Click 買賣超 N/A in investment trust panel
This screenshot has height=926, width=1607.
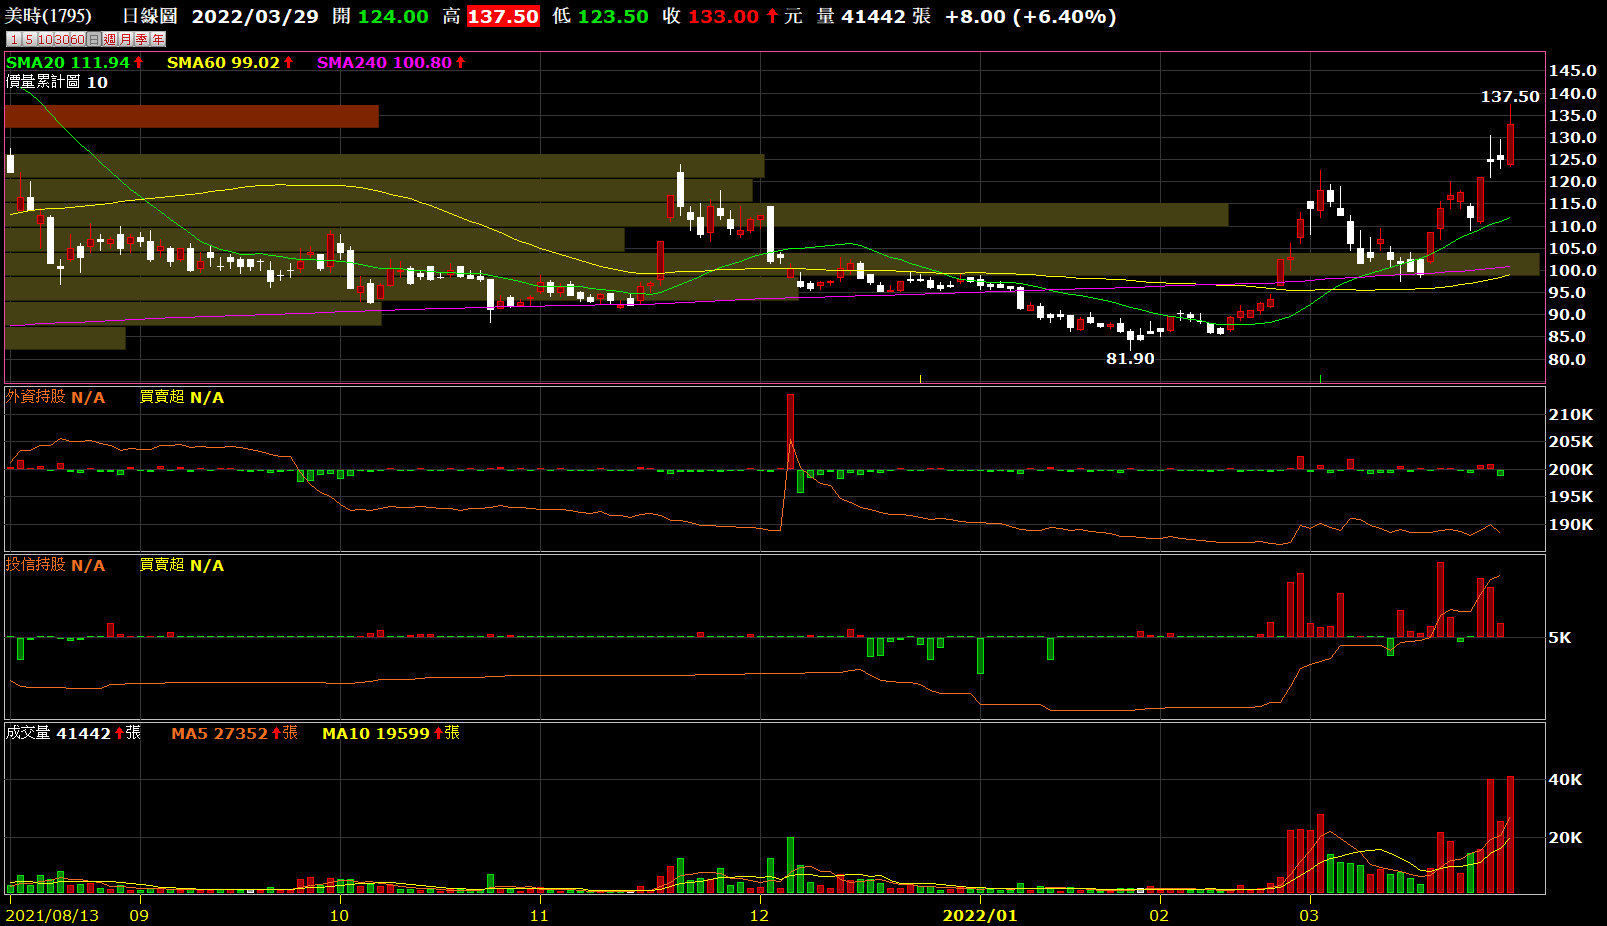(x=181, y=565)
